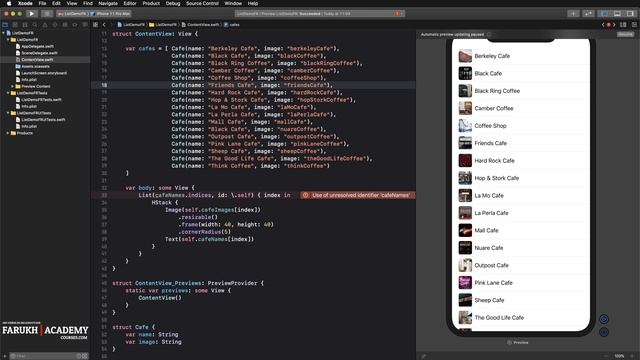
Task: Collapse the ListDemoFR project root
Action: [x=4, y=33]
